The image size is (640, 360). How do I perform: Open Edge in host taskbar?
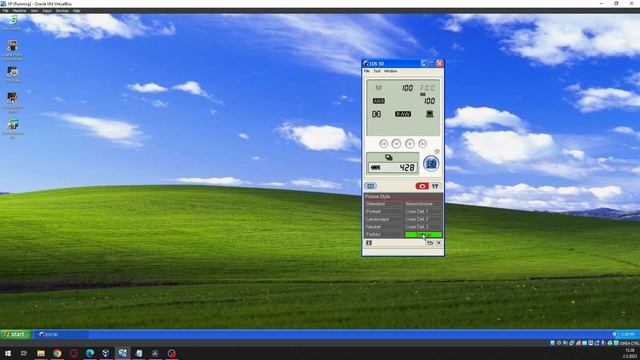[x=90, y=353]
